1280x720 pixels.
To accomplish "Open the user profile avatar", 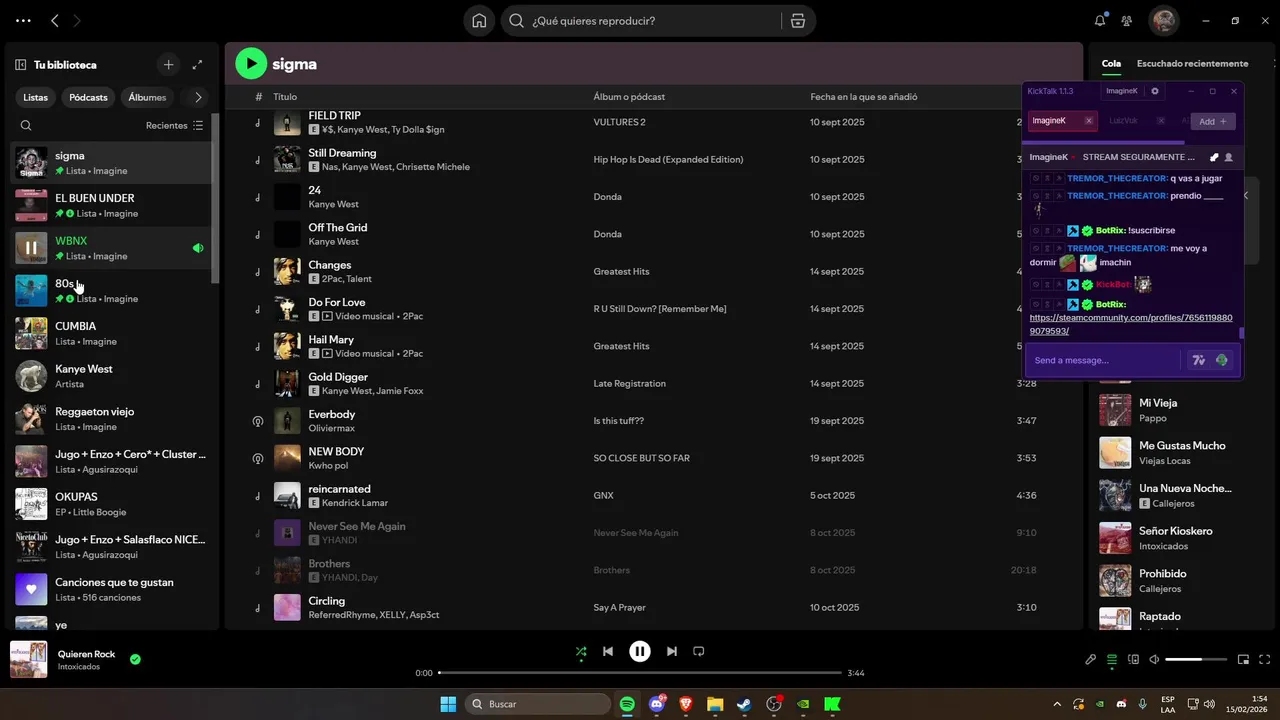I will pyautogui.click(x=1163, y=21).
